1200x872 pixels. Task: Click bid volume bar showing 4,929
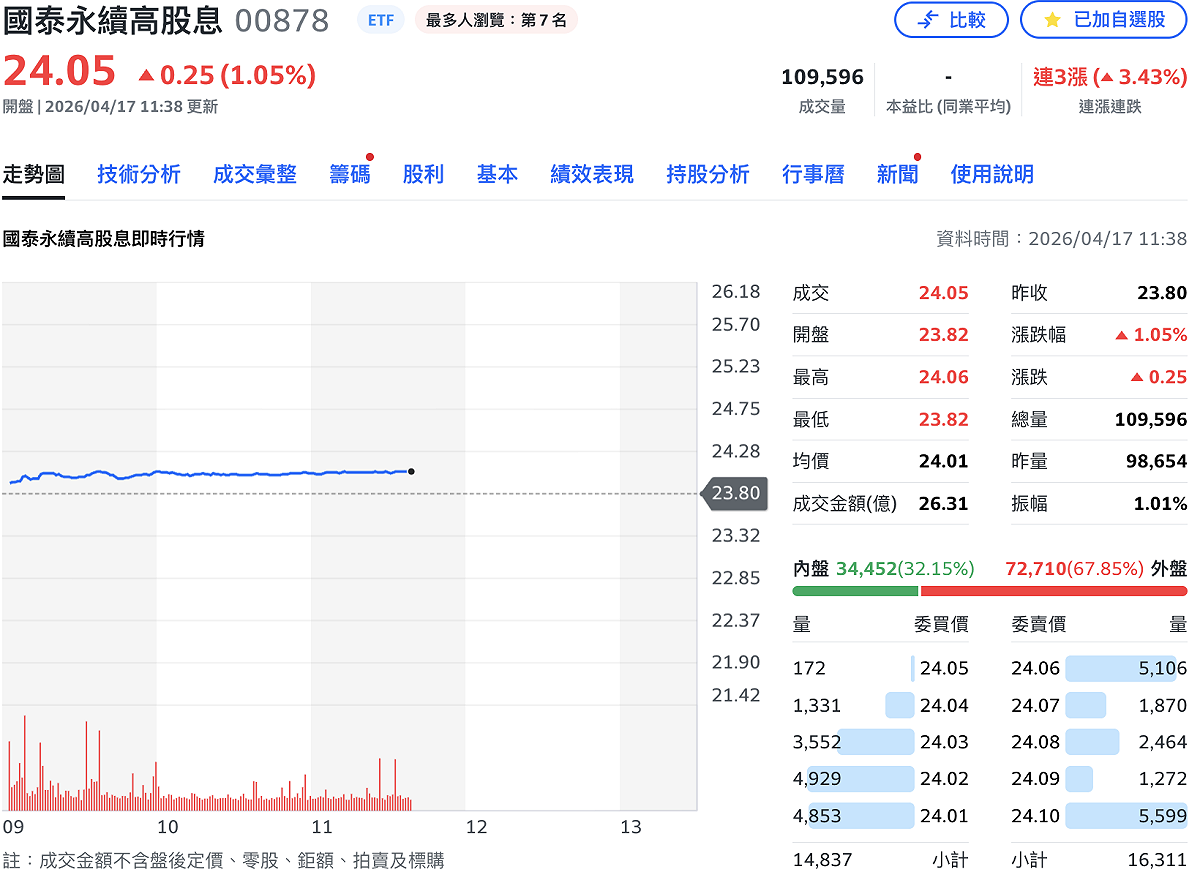click(862, 779)
